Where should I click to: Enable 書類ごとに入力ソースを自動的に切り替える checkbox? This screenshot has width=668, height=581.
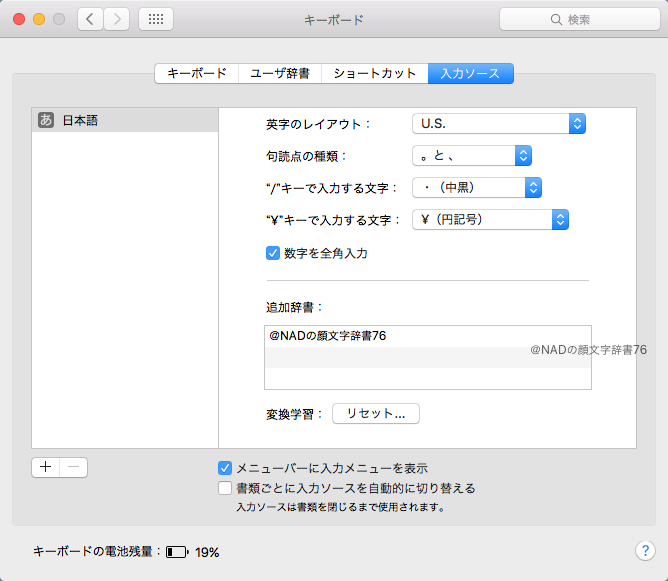click(x=225, y=488)
